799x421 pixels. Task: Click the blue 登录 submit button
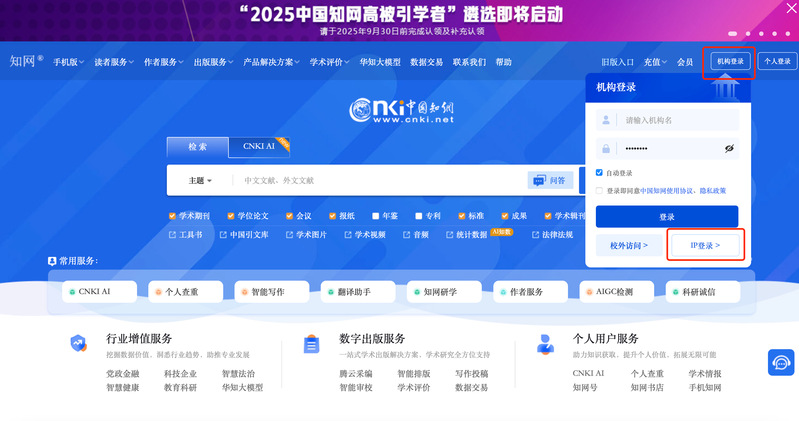coord(667,217)
